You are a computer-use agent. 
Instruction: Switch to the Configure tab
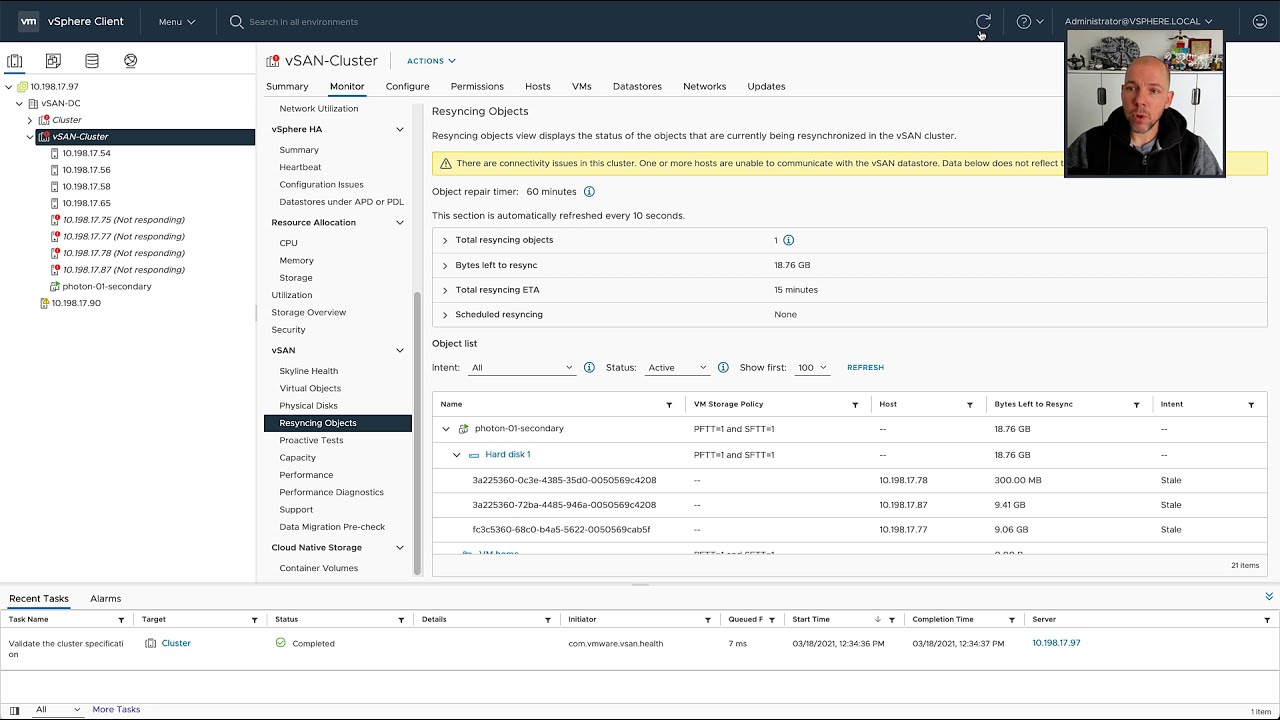click(x=407, y=86)
